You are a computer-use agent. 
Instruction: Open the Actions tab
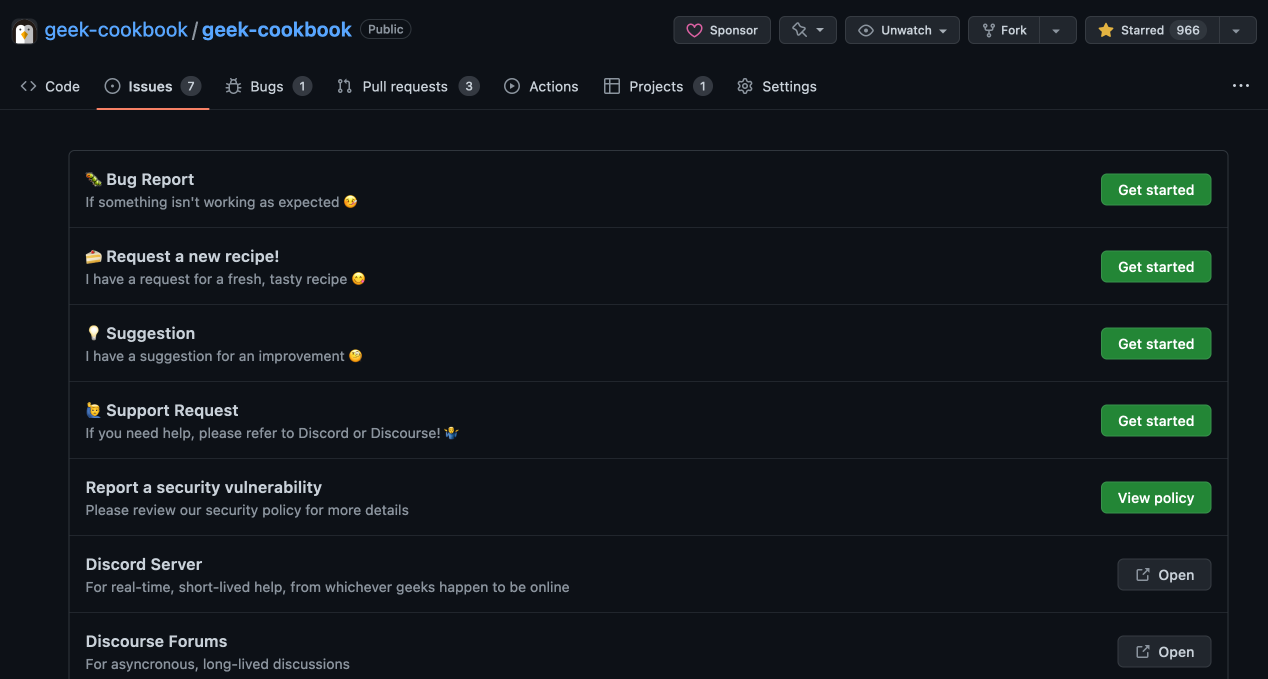pos(541,87)
